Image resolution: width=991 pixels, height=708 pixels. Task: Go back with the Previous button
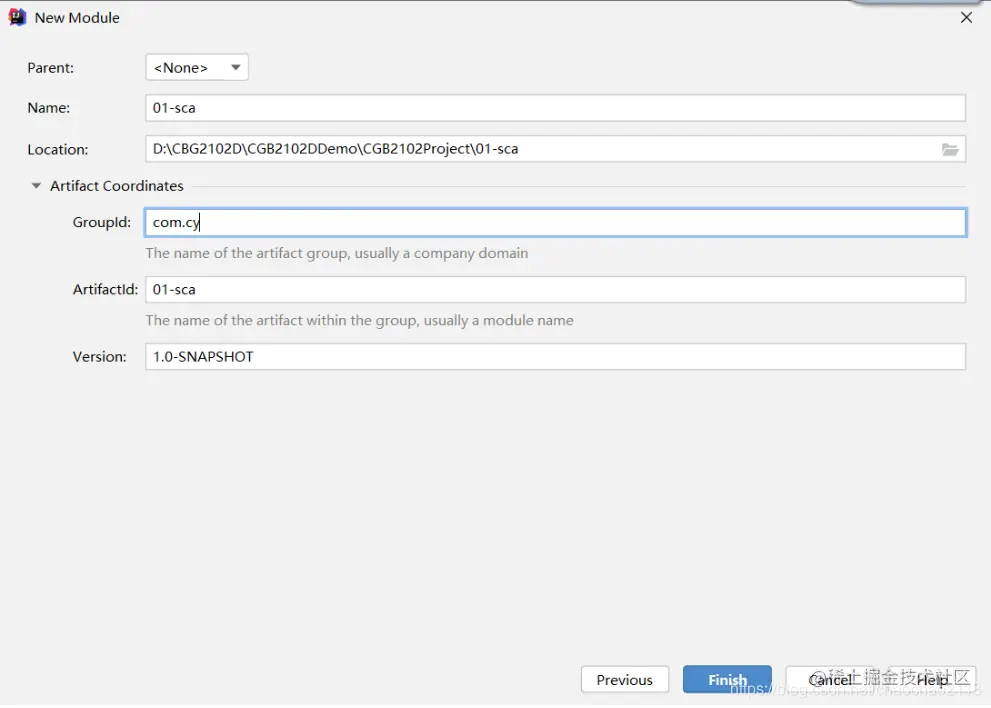[624, 680]
